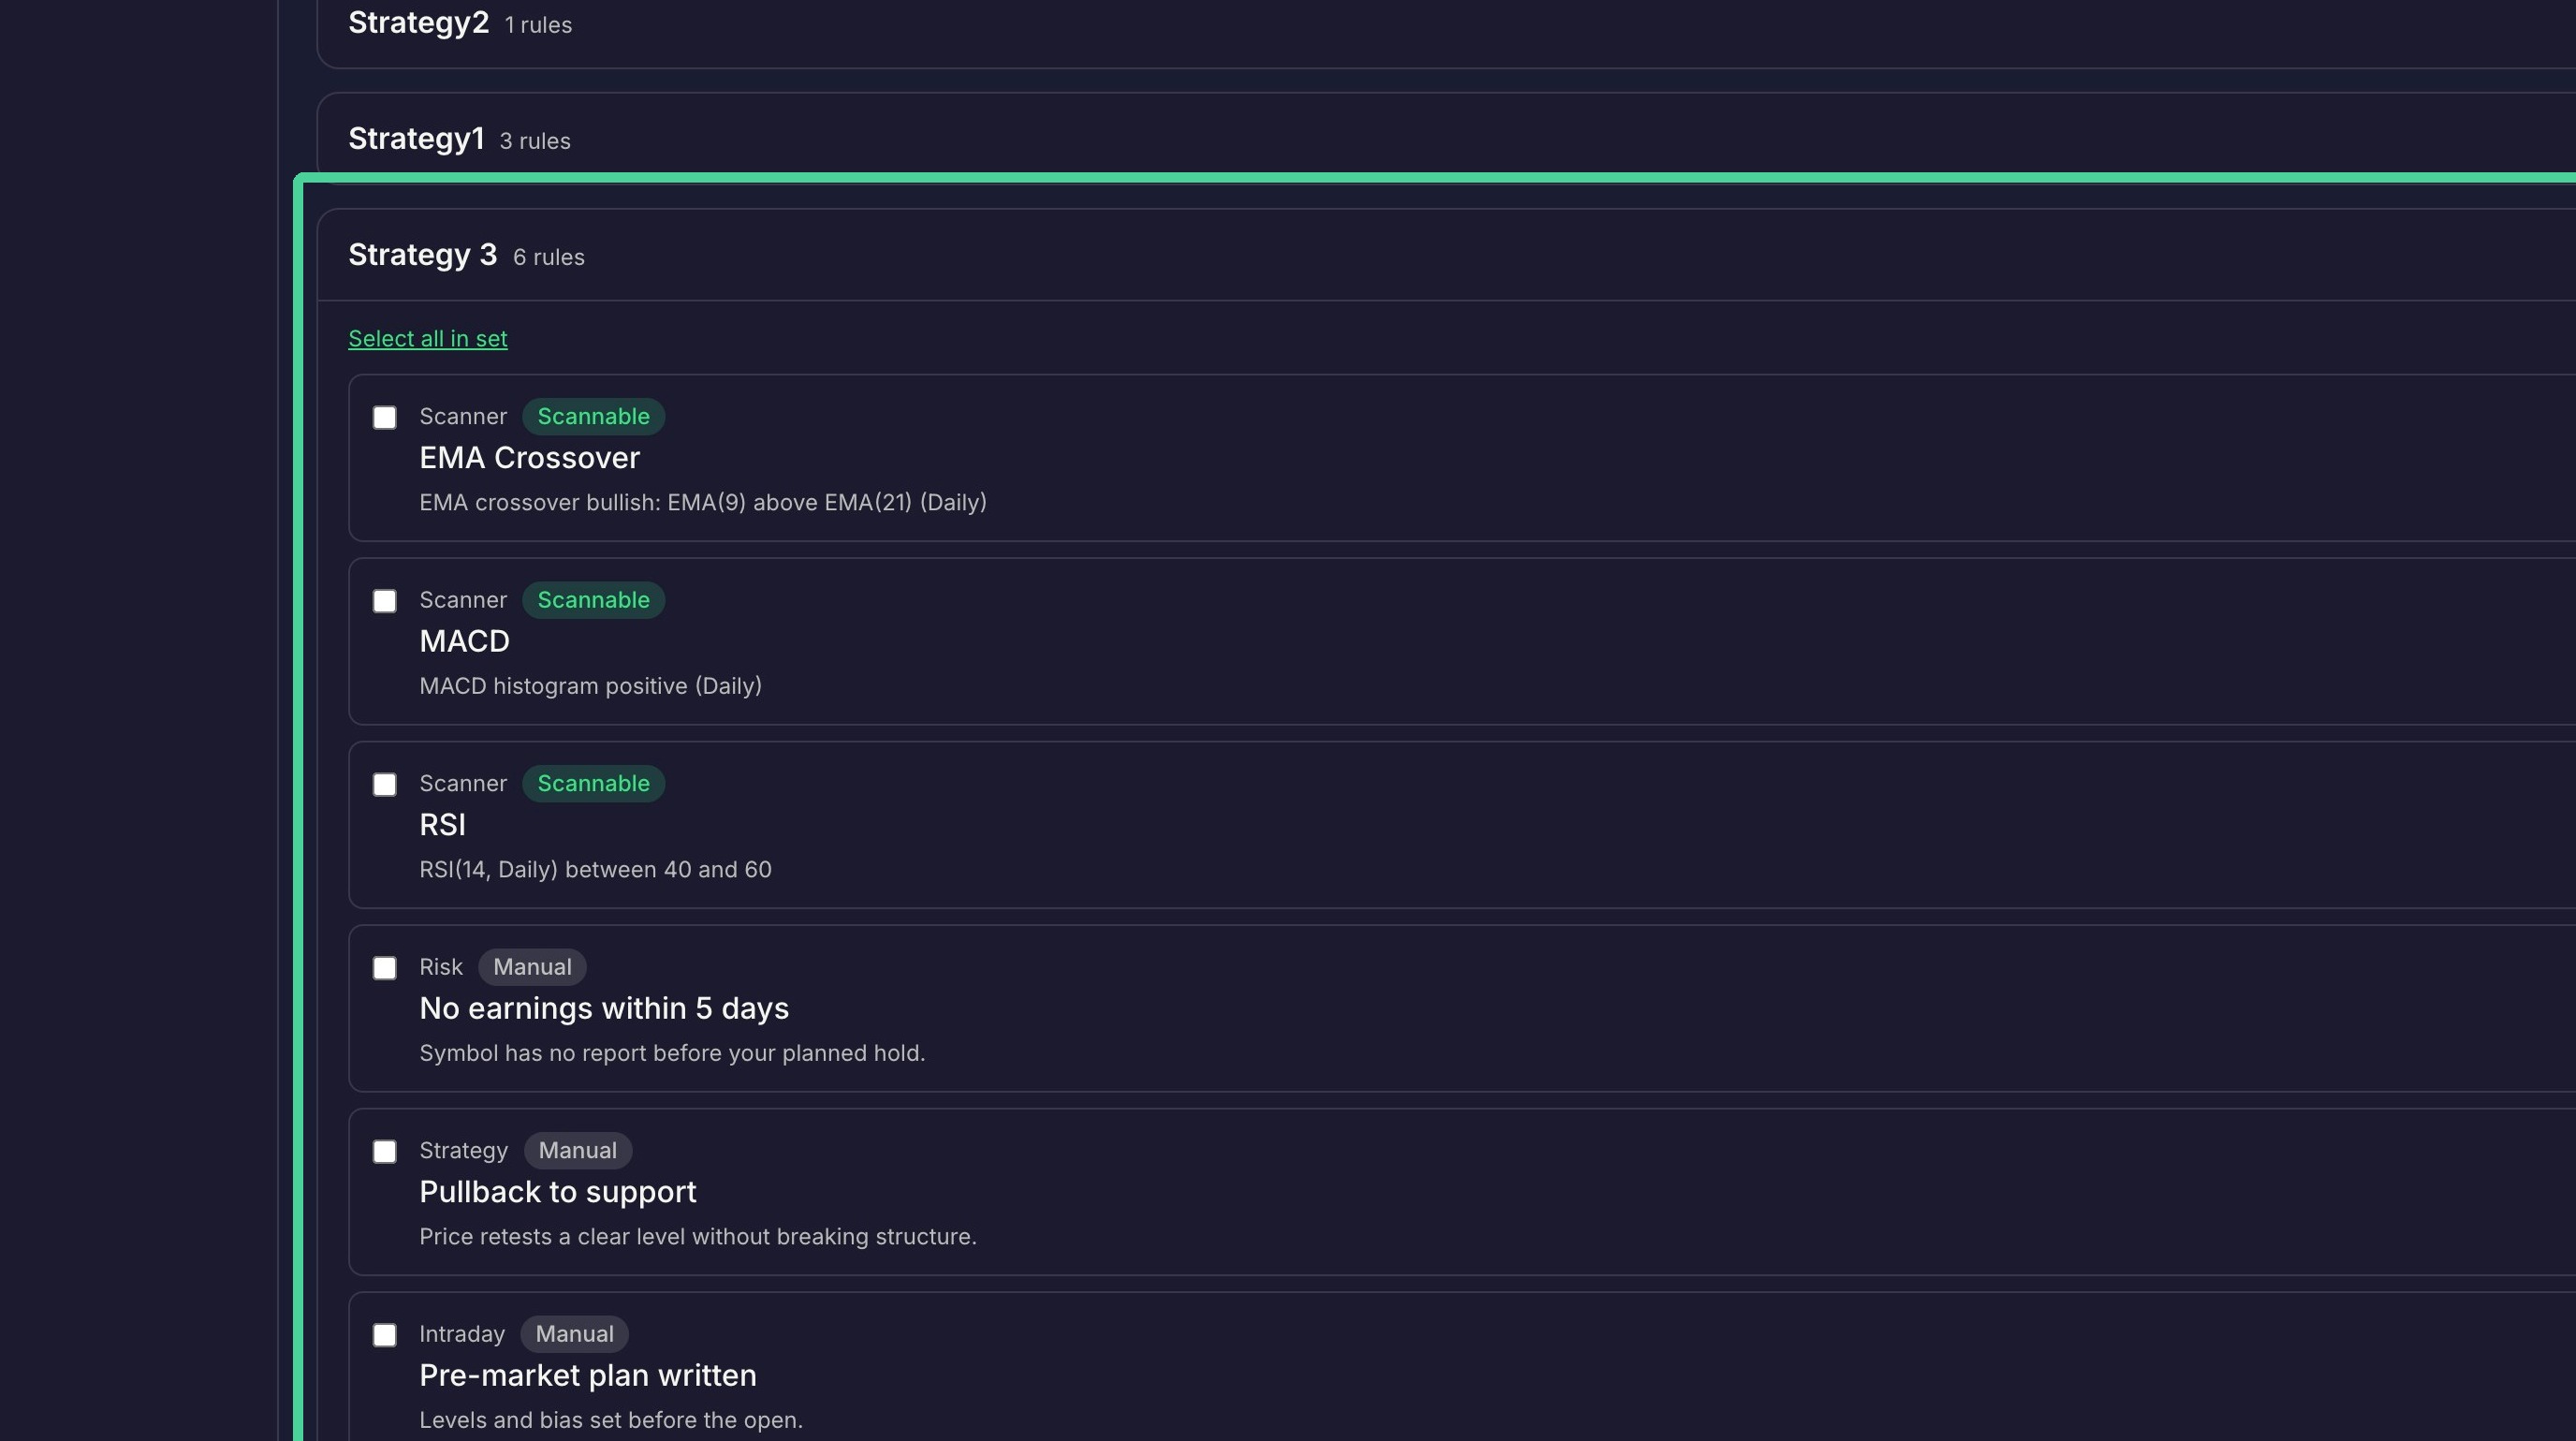Viewport: 2576px width, 1441px height.
Task: Select the No earnings within 5 days checkbox
Action: [x=384, y=968]
